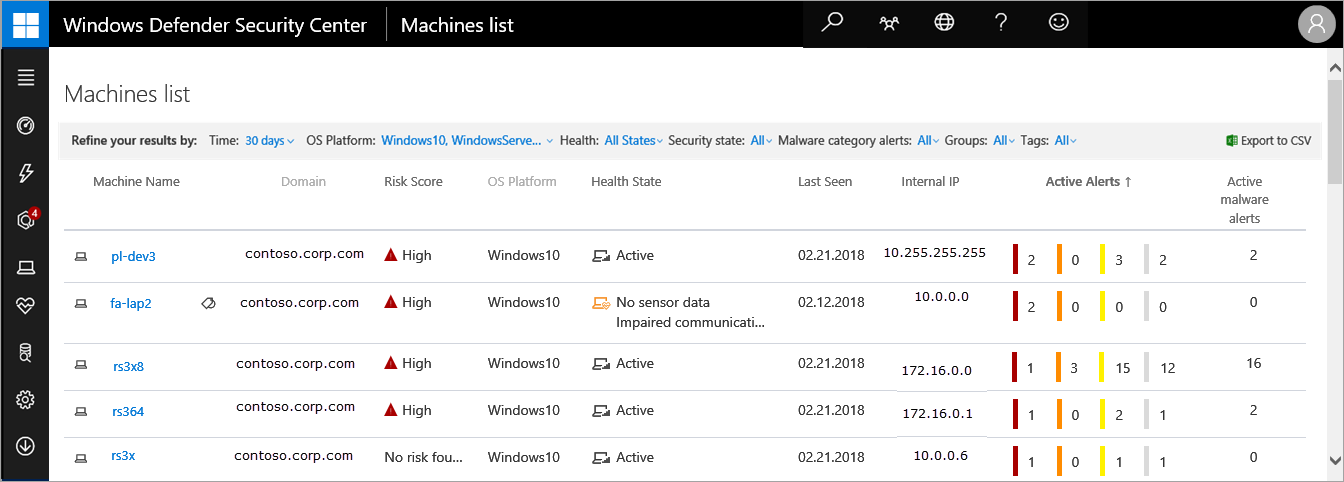1344x482 pixels.
Task: Click the search magnifier icon in header
Action: (x=832, y=24)
